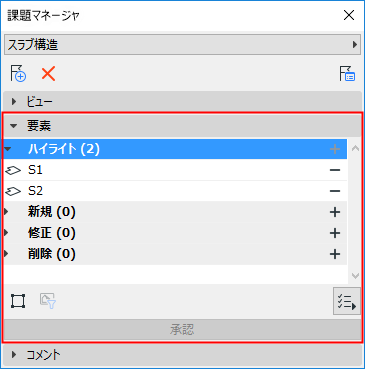Image resolution: width=365 pixels, height=369 pixels.
Task: Click the 承認 button
Action: [x=182, y=330]
